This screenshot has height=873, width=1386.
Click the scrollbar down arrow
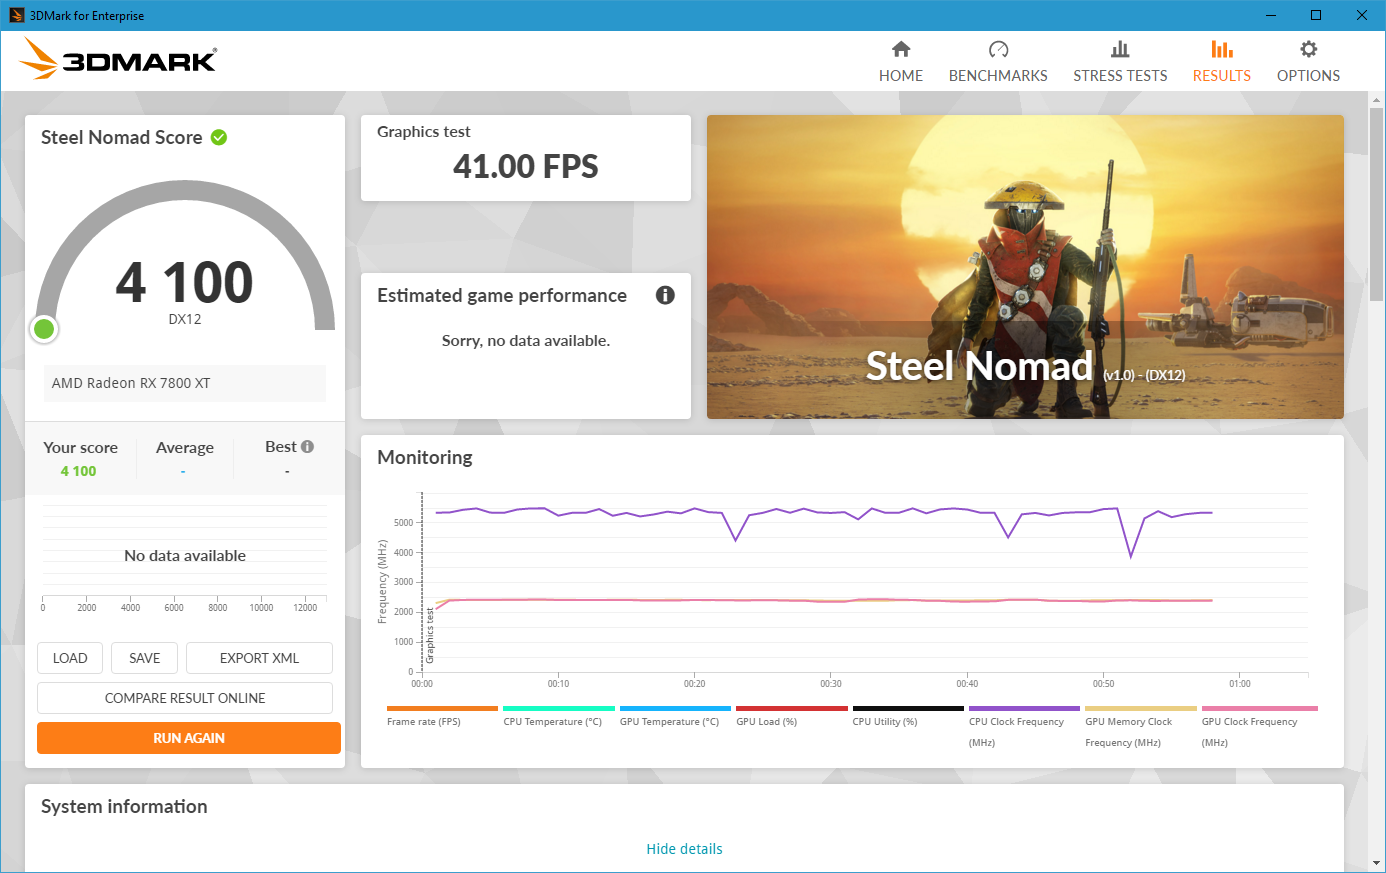1376,863
